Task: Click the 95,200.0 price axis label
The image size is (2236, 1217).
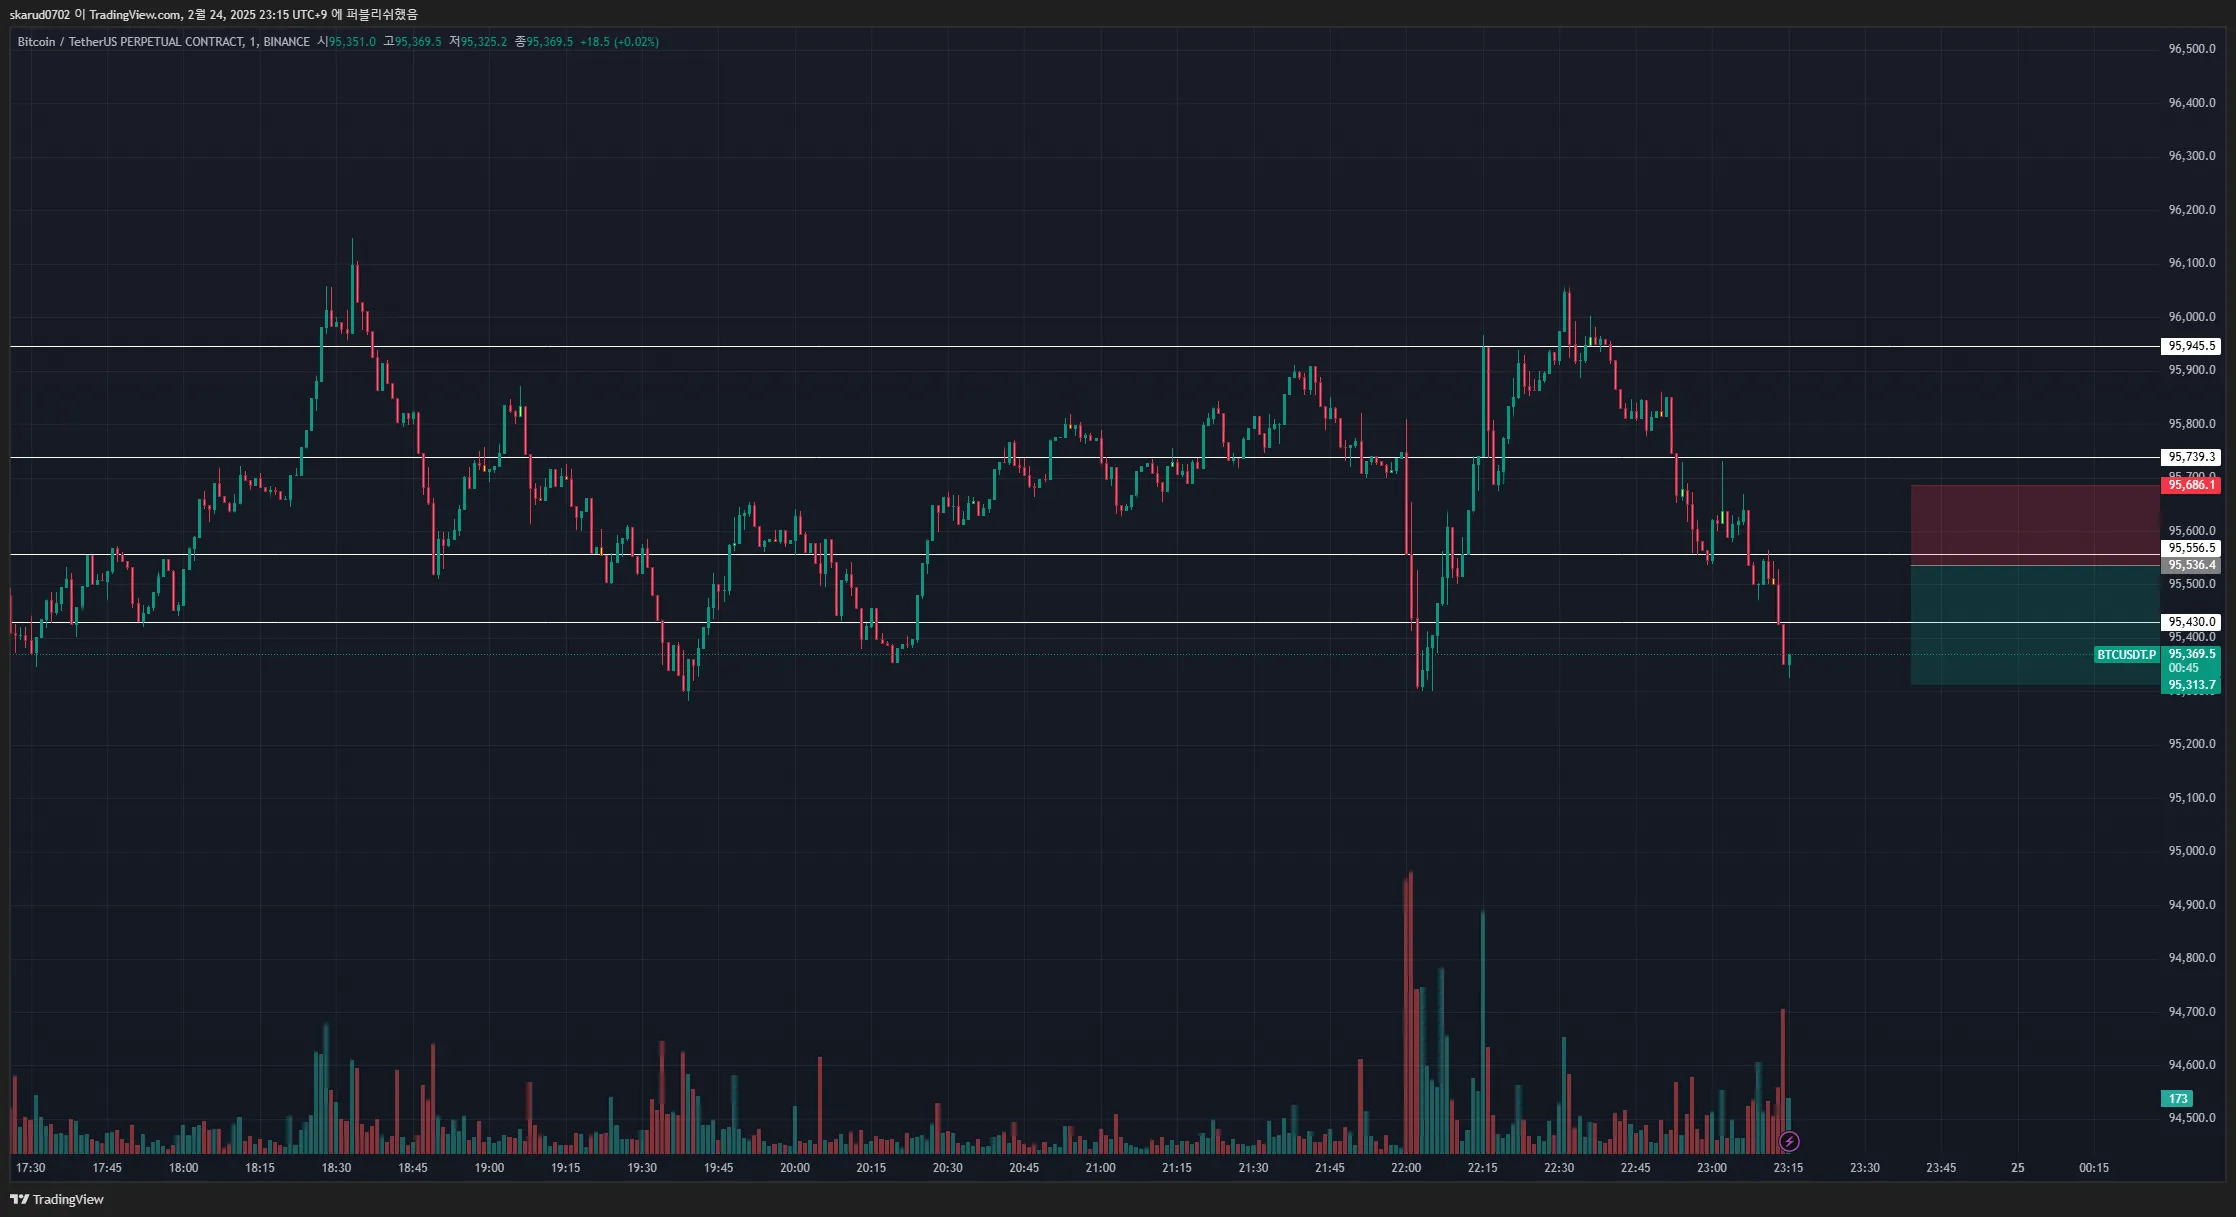Action: coord(2192,744)
